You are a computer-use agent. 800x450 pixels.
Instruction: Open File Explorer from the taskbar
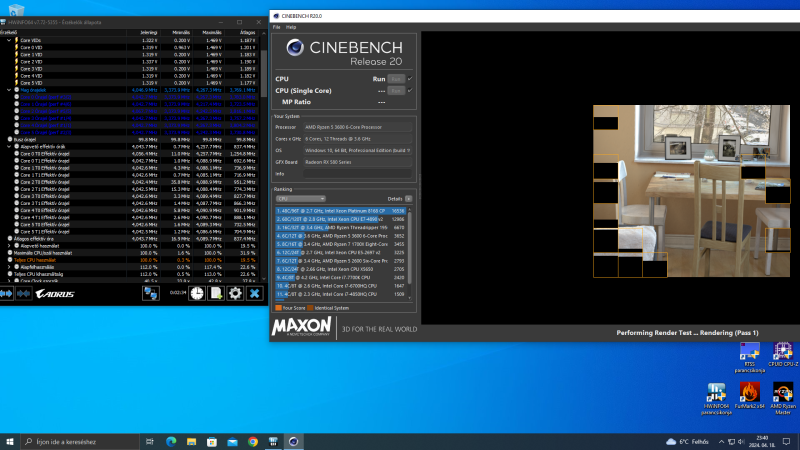click(191, 442)
